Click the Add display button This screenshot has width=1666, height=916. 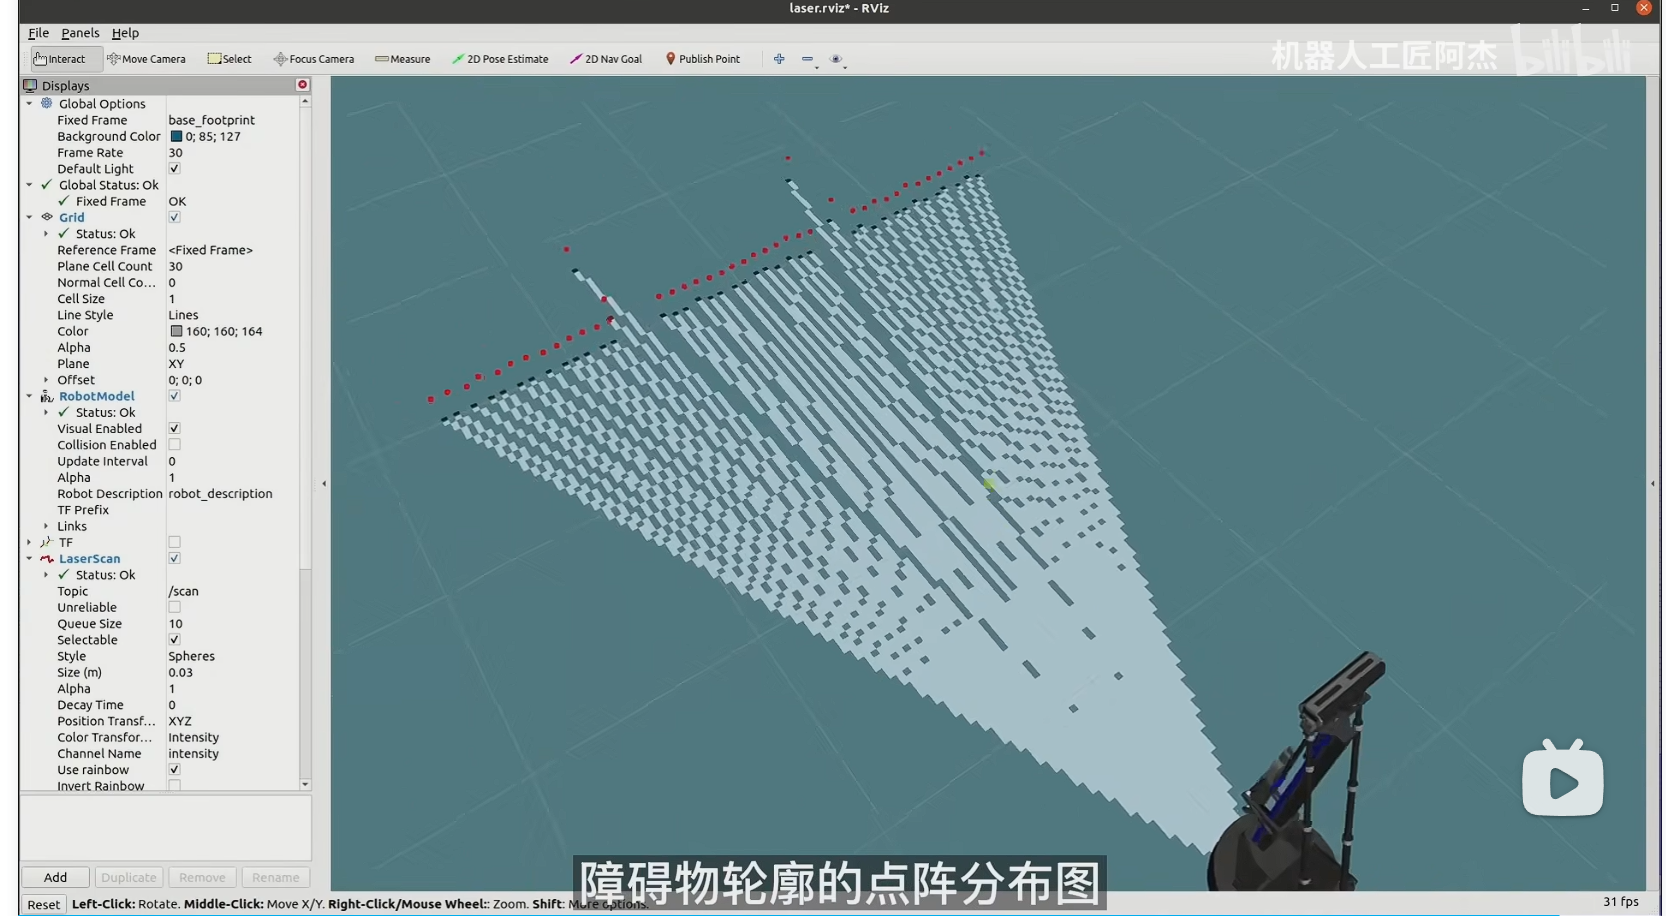click(56, 877)
